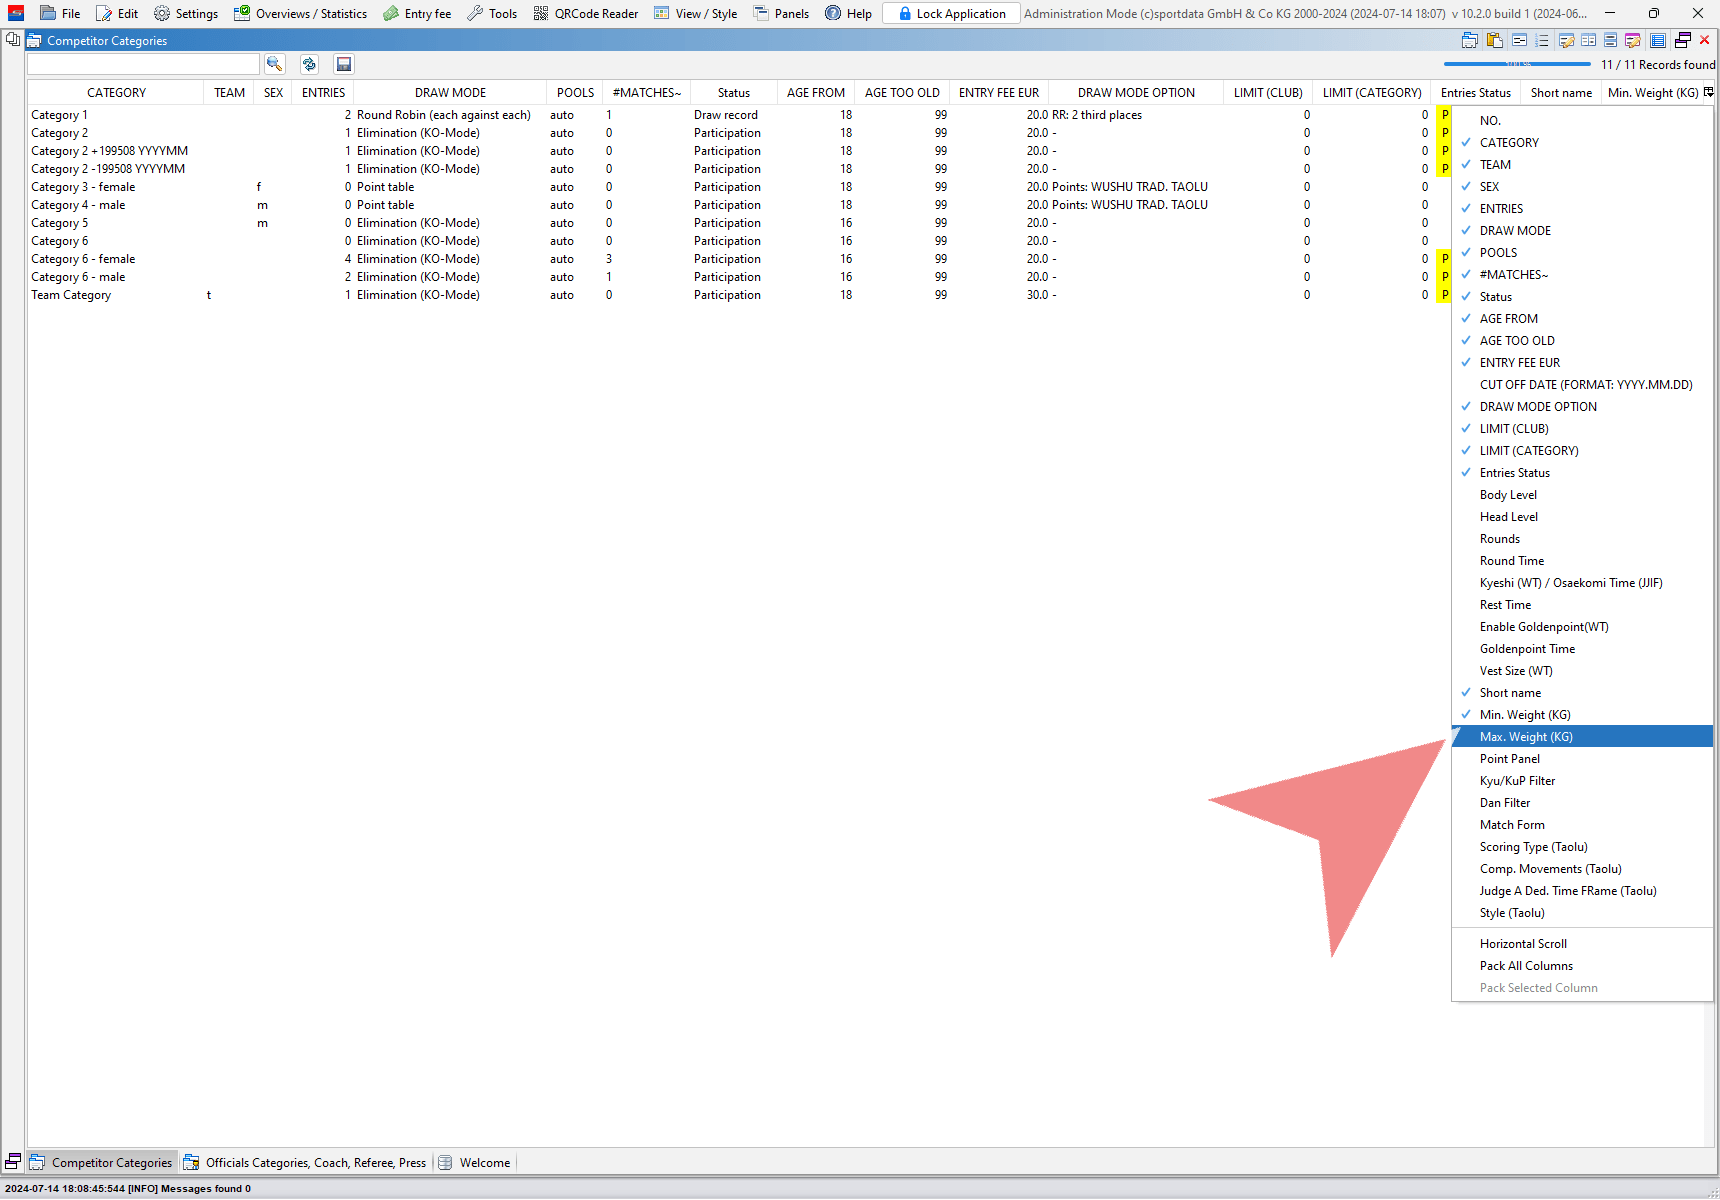The height and width of the screenshot is (1200, 1720).
Task: Select Pack All Columns option
Action: pos(1526,966)
